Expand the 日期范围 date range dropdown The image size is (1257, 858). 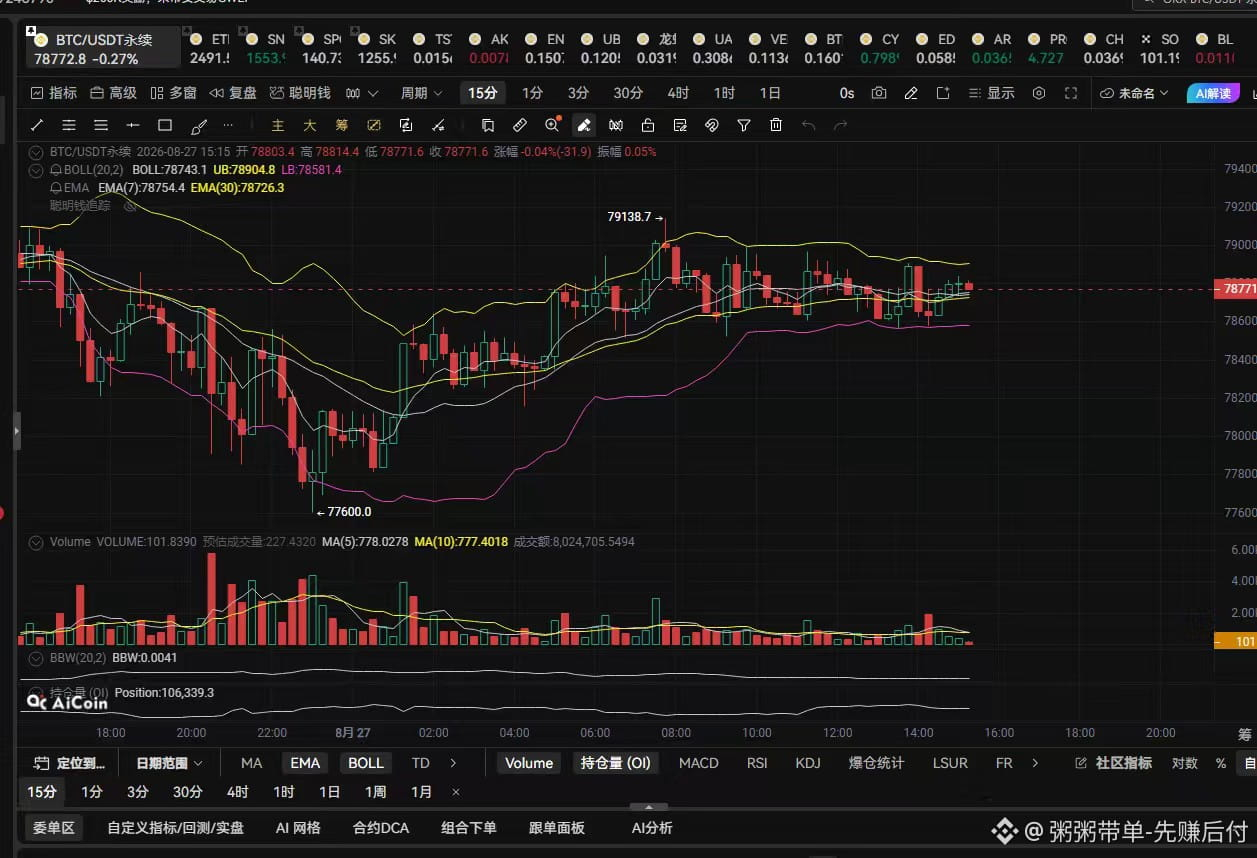169,763
